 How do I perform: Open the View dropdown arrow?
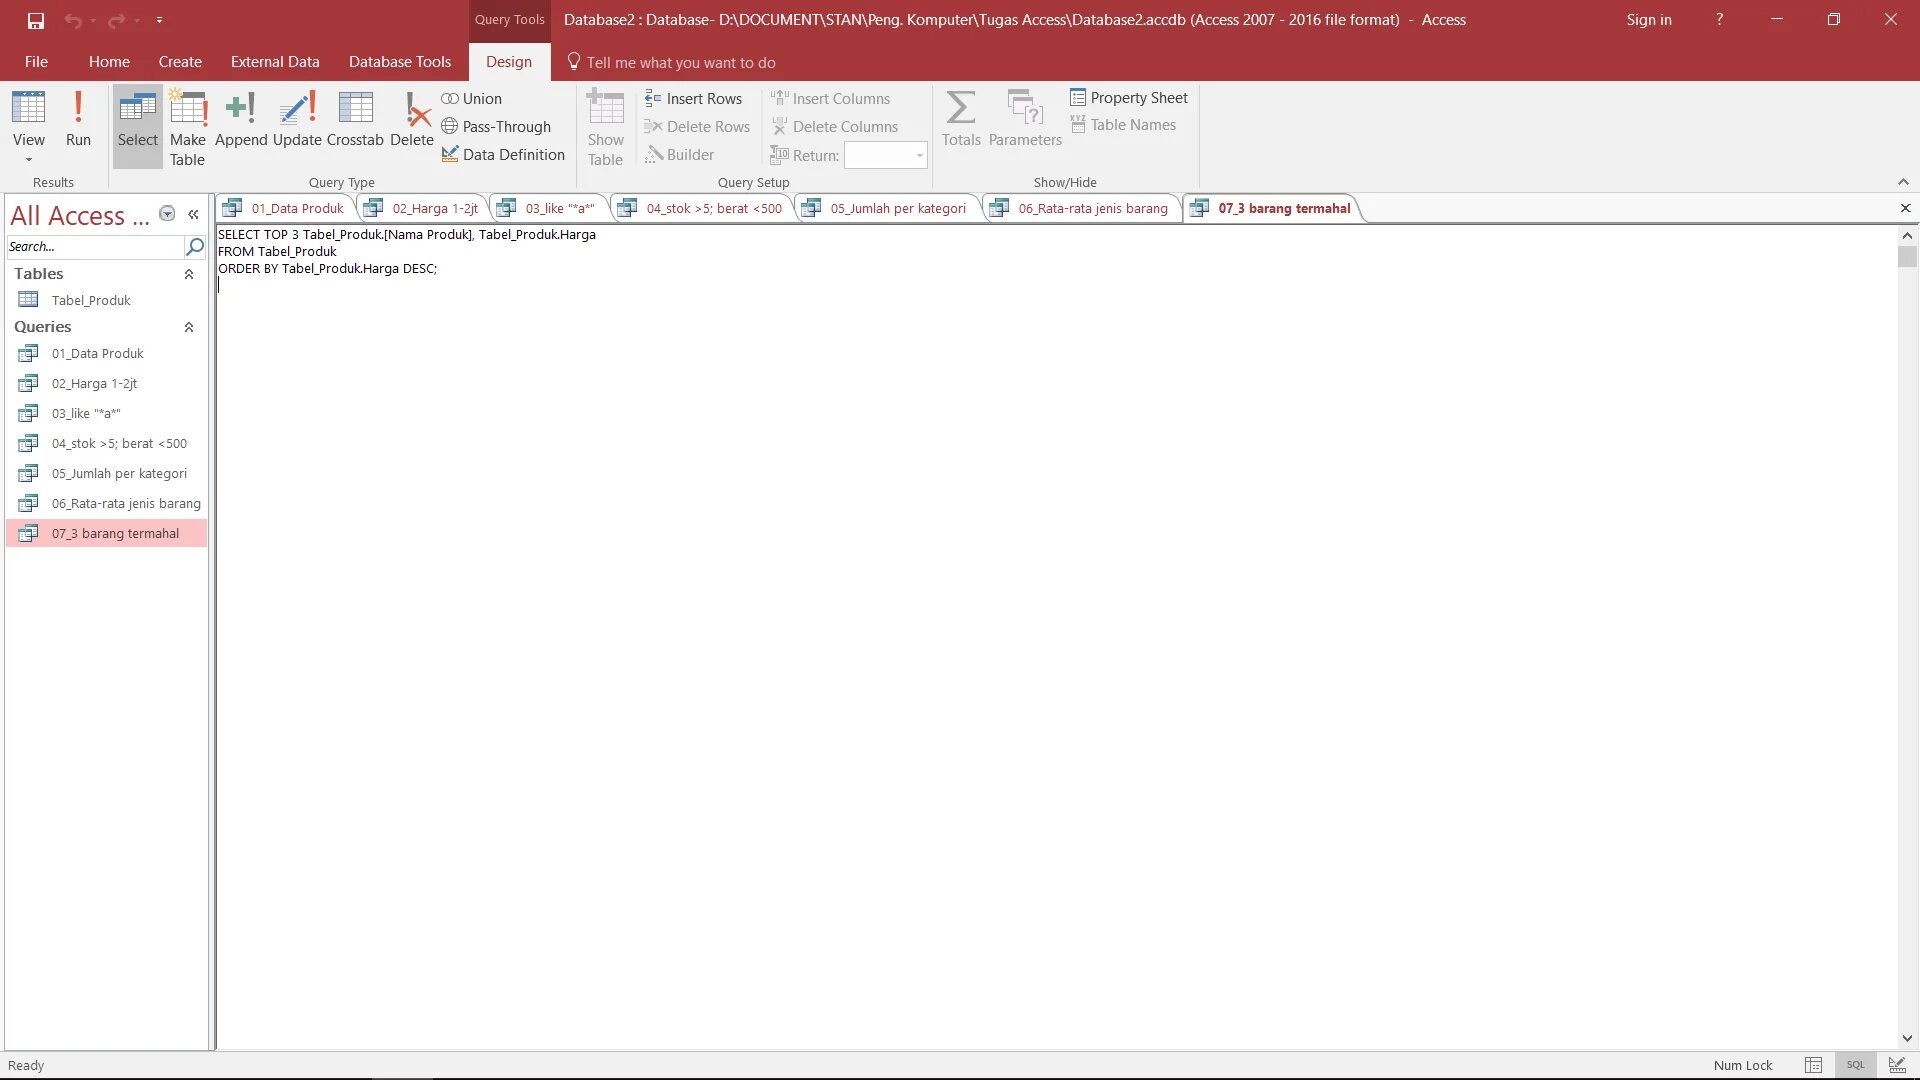28,160
